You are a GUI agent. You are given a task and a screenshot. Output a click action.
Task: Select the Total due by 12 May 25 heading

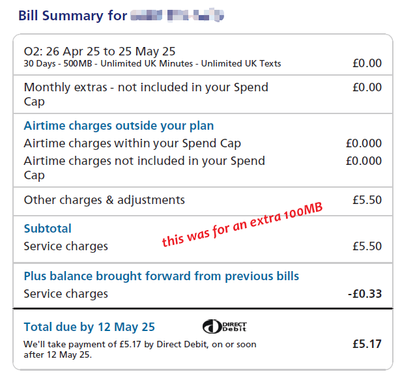coord(89,327)
